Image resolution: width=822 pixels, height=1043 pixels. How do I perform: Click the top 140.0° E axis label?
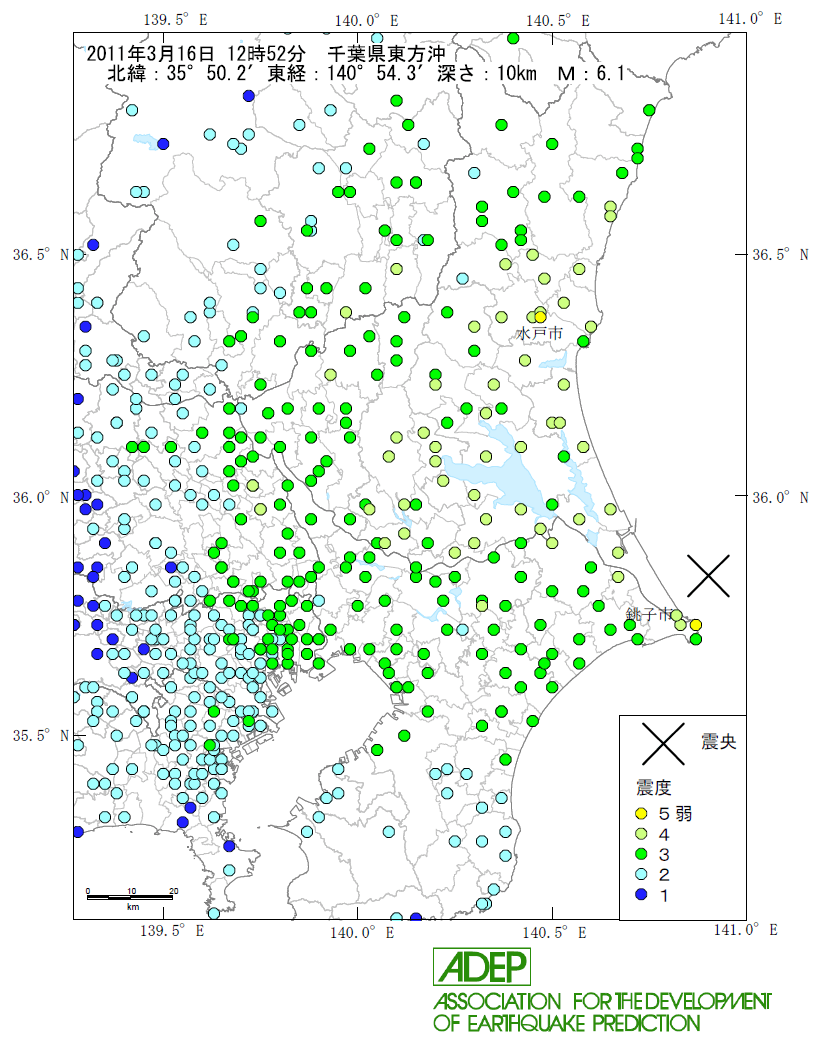[x=366, y=21]
